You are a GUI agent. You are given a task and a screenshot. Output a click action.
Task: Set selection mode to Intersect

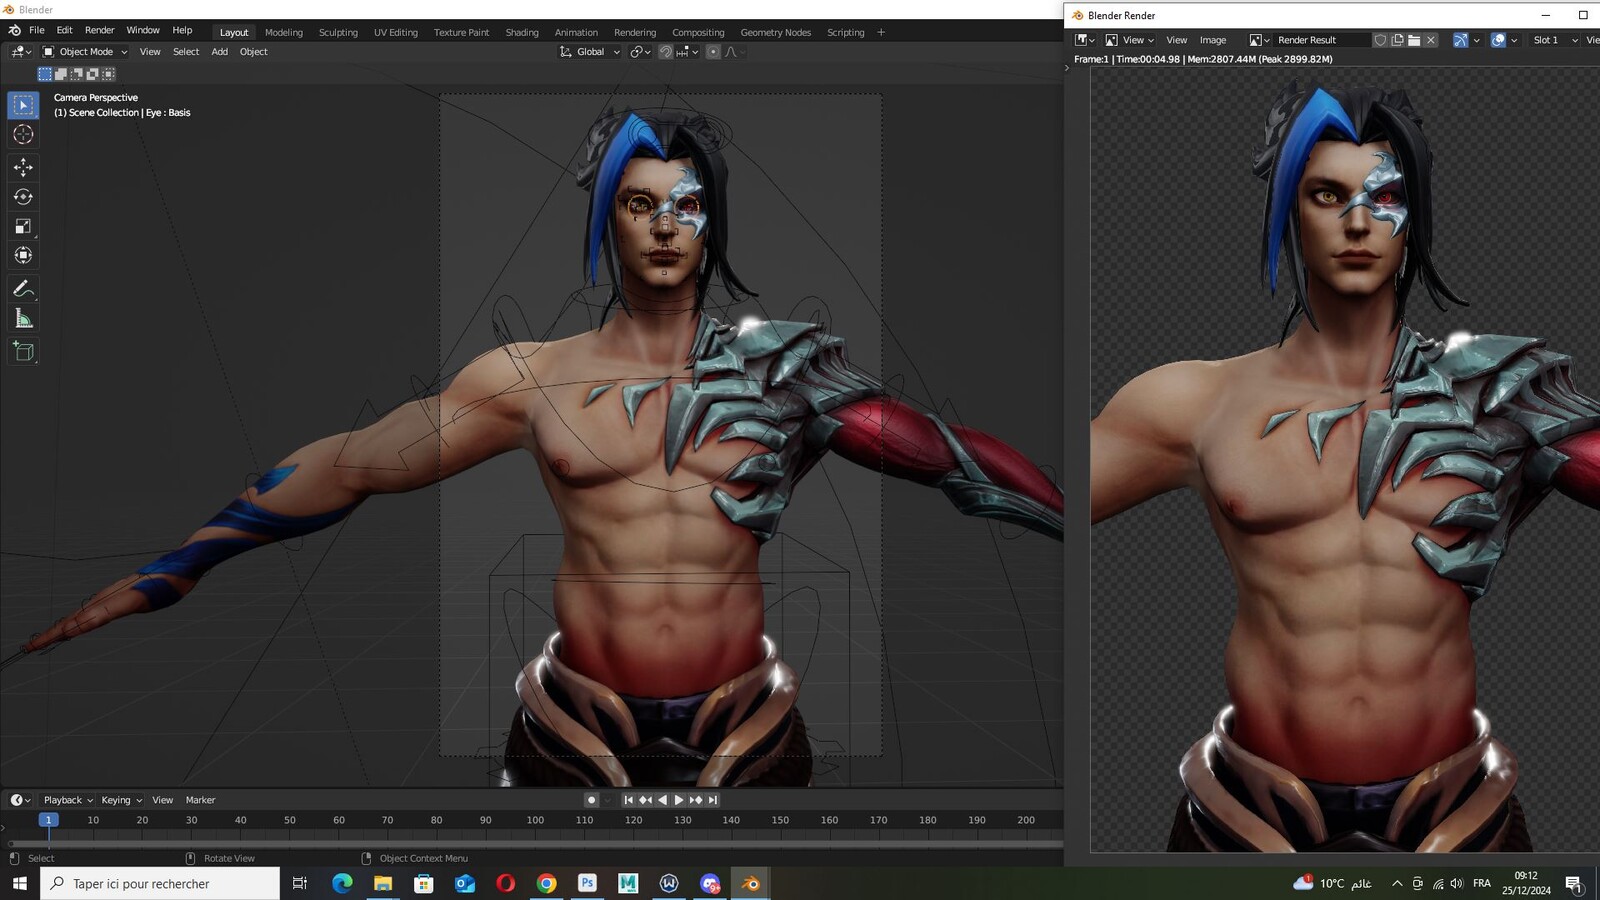pyautogui.click(x=109, y=74)
